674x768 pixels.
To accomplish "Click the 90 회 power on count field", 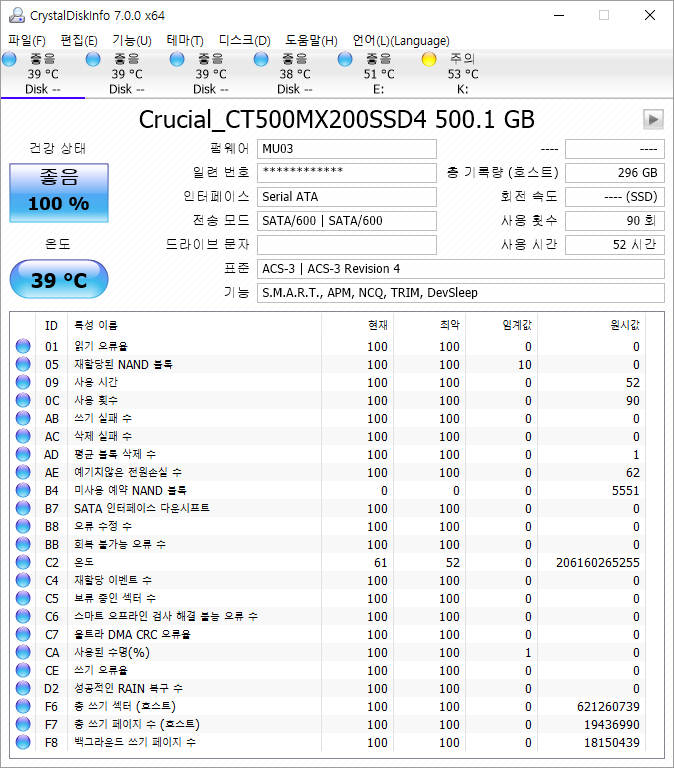I will tap(615, 221).
